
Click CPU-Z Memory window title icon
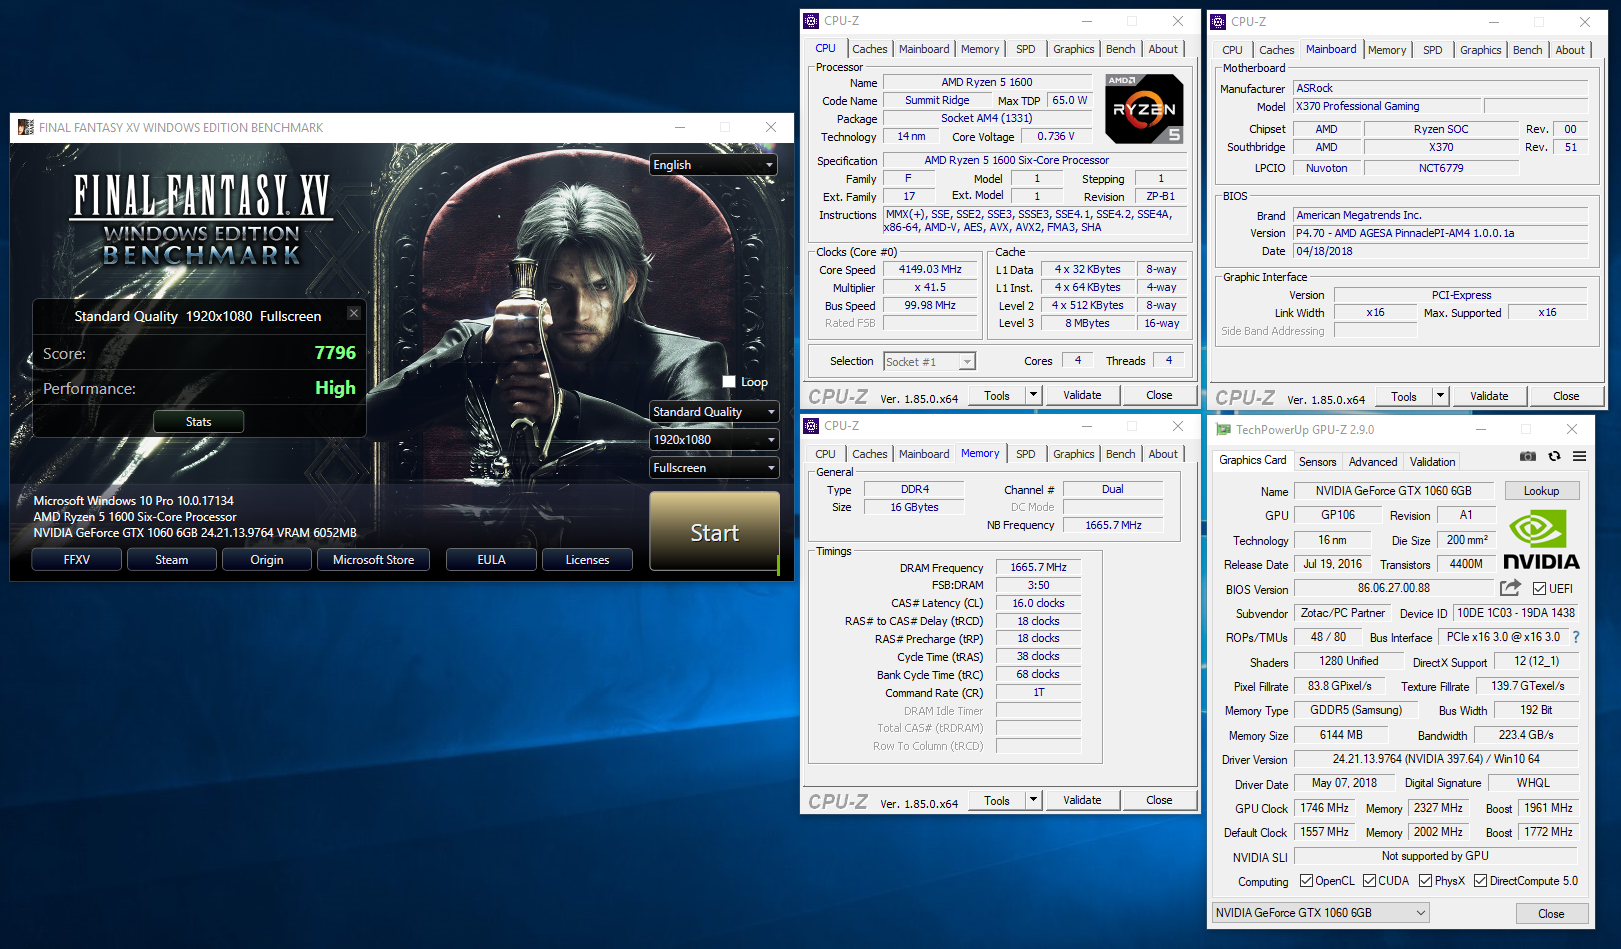[811, 425]
